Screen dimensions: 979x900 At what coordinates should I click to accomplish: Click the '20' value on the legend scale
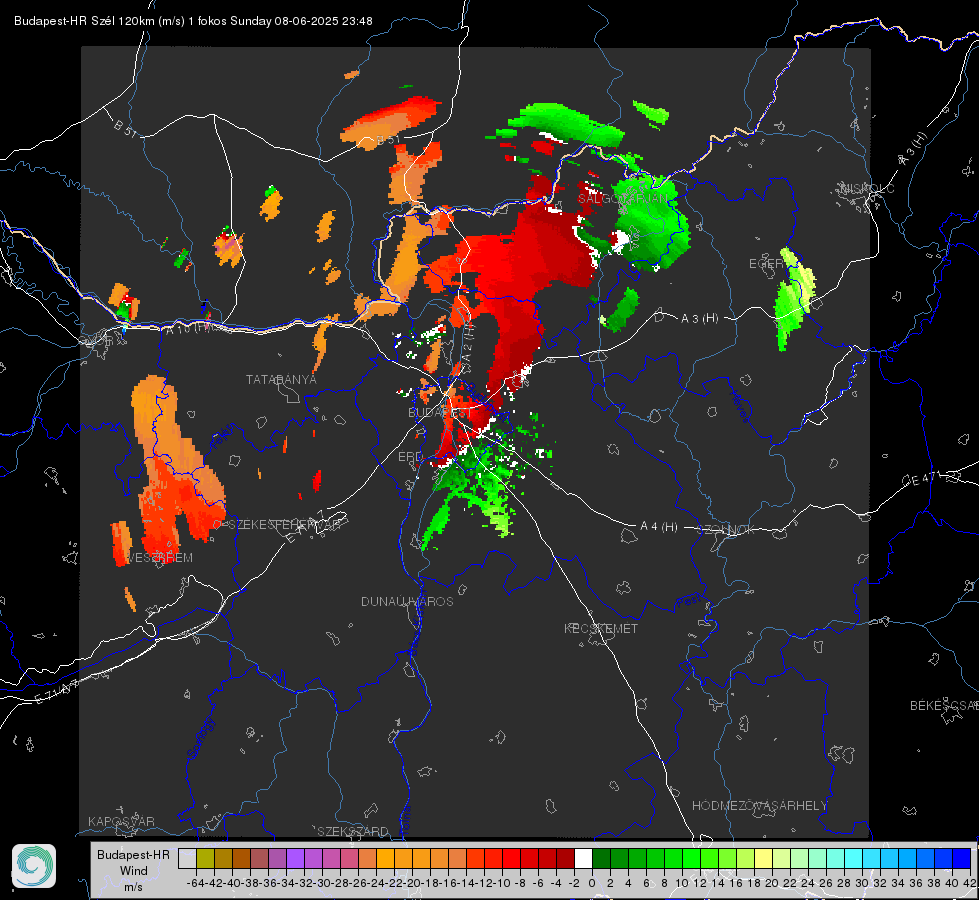point(772,883)
